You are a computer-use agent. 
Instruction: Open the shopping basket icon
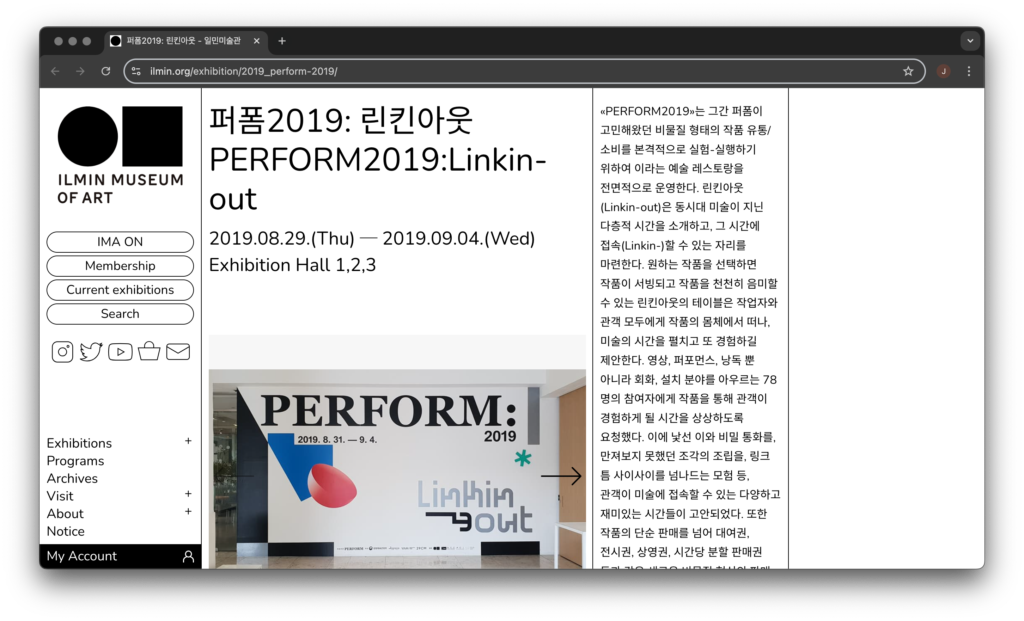(149, 351)
